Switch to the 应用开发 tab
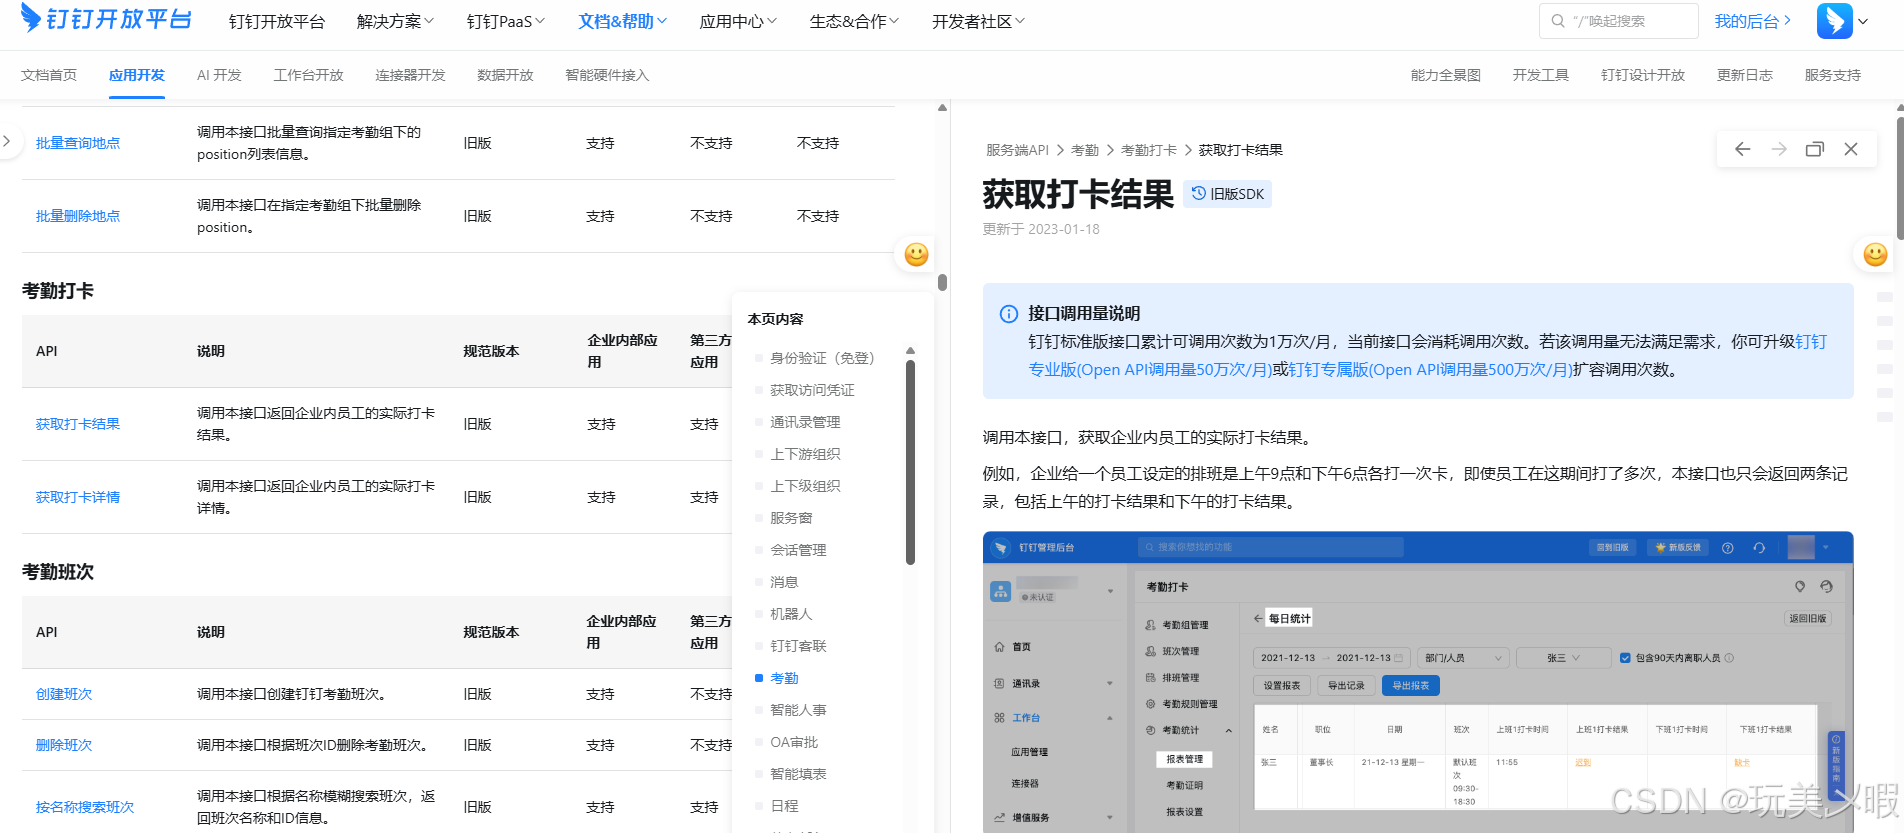1904x833 pixels. pyautogui.click(x=137, y=75)
